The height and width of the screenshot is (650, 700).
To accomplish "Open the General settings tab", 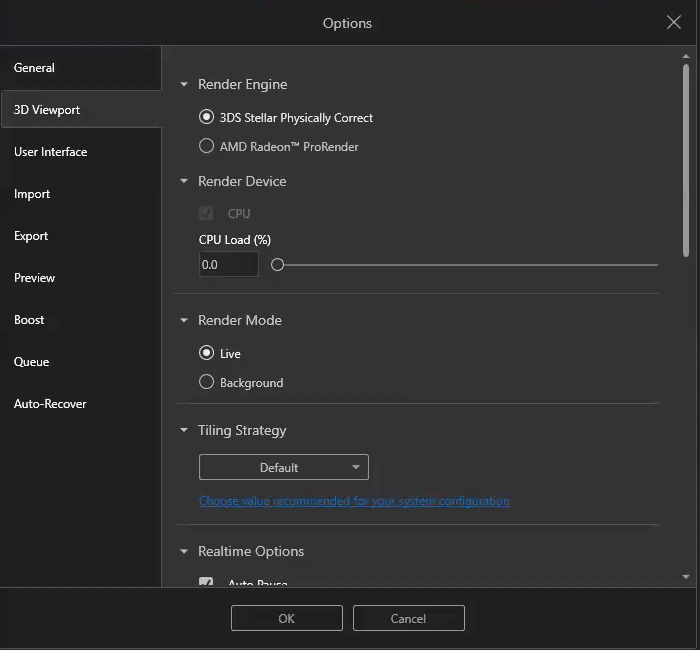I will click(x=80, y=68).
